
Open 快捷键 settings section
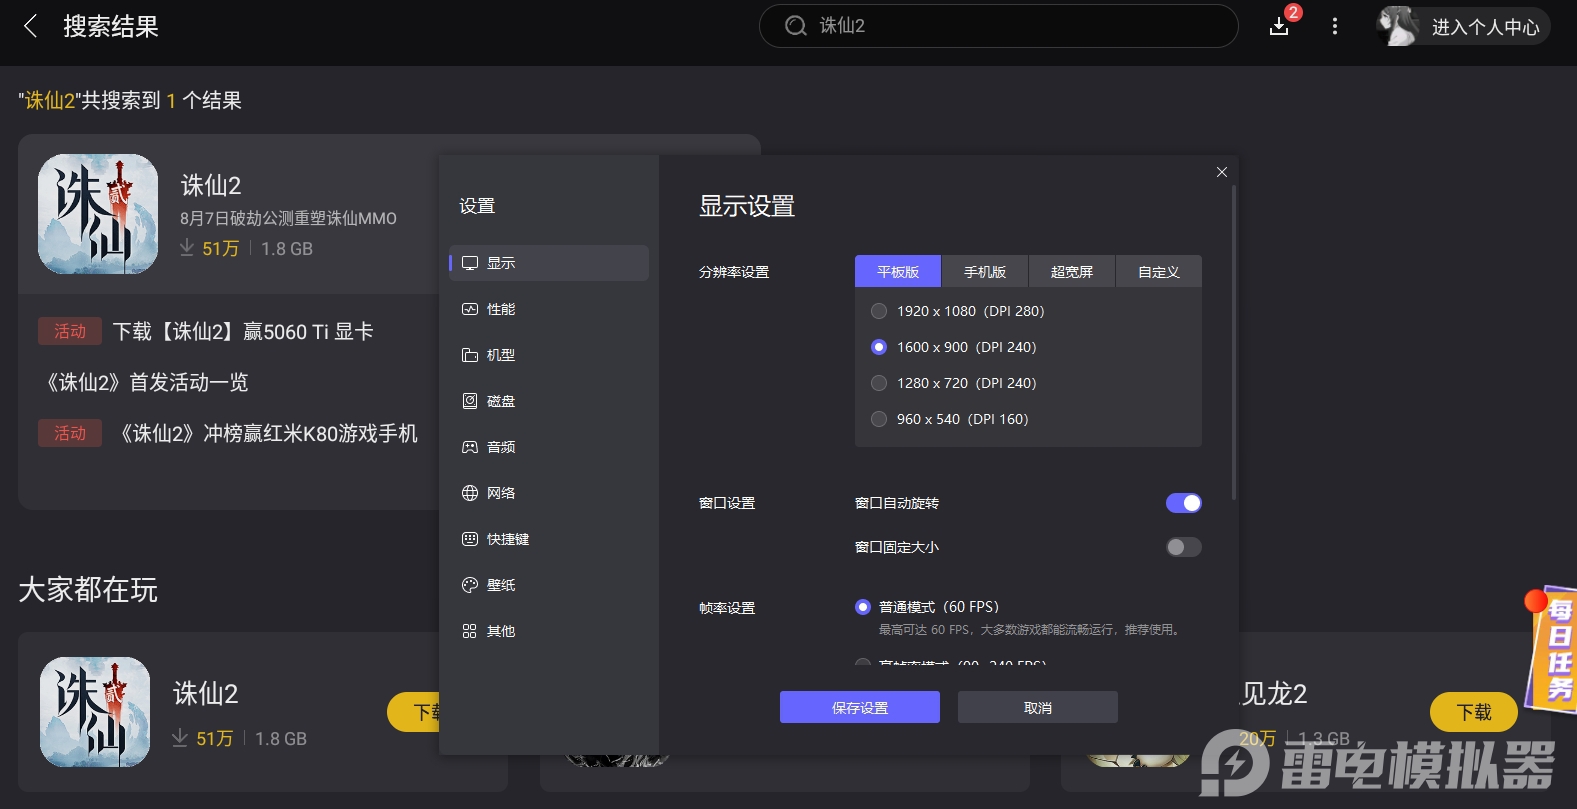[x=549, y=539]
